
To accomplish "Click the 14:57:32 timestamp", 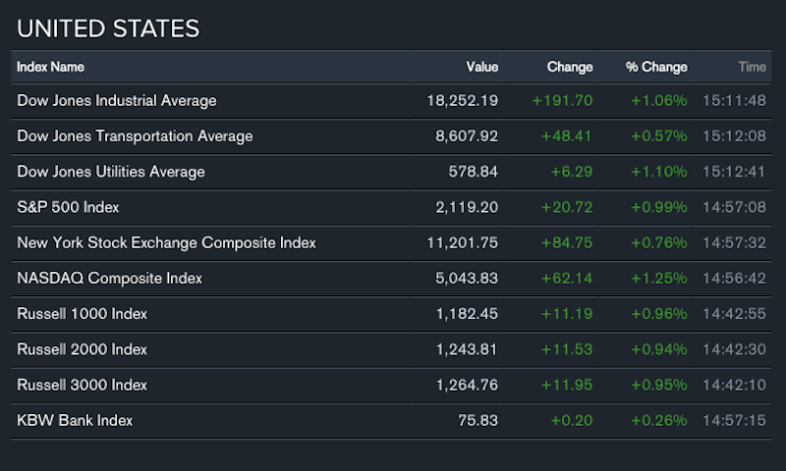I will pos(734,243).
